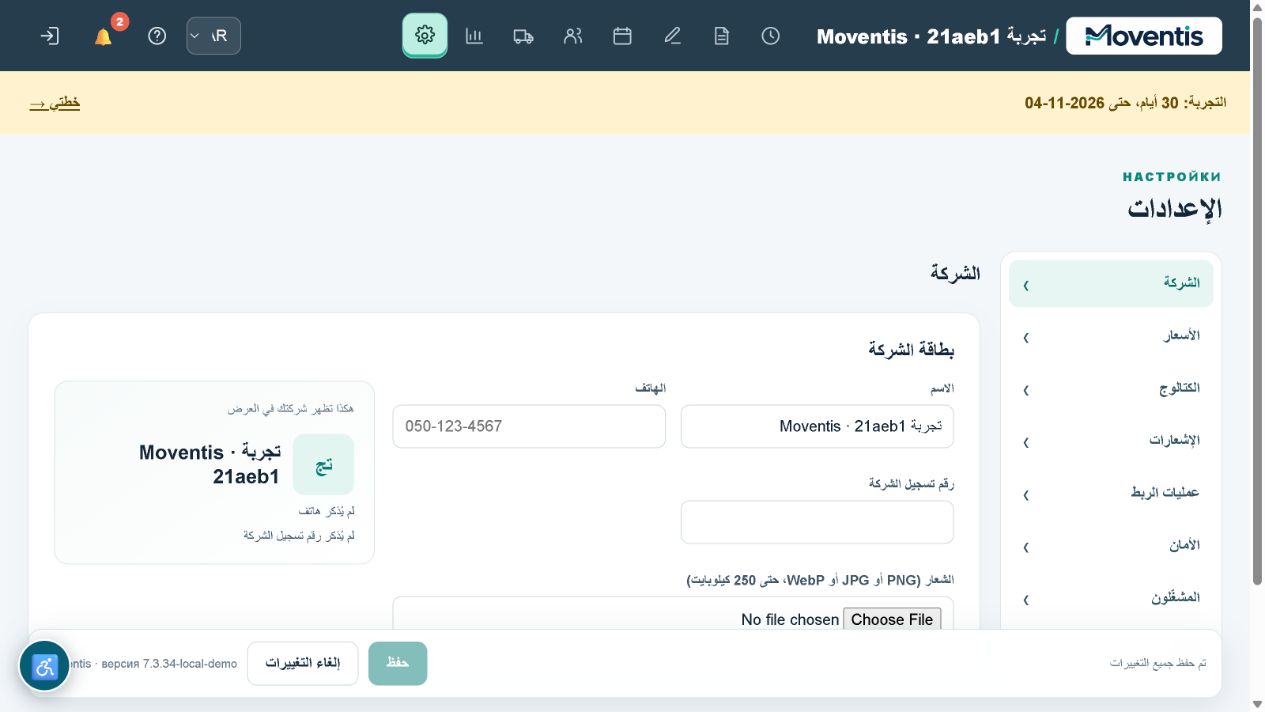The image size is (1265, 712).
Task: Select المشغّلون in settings sidebar
Action: 1111,598
